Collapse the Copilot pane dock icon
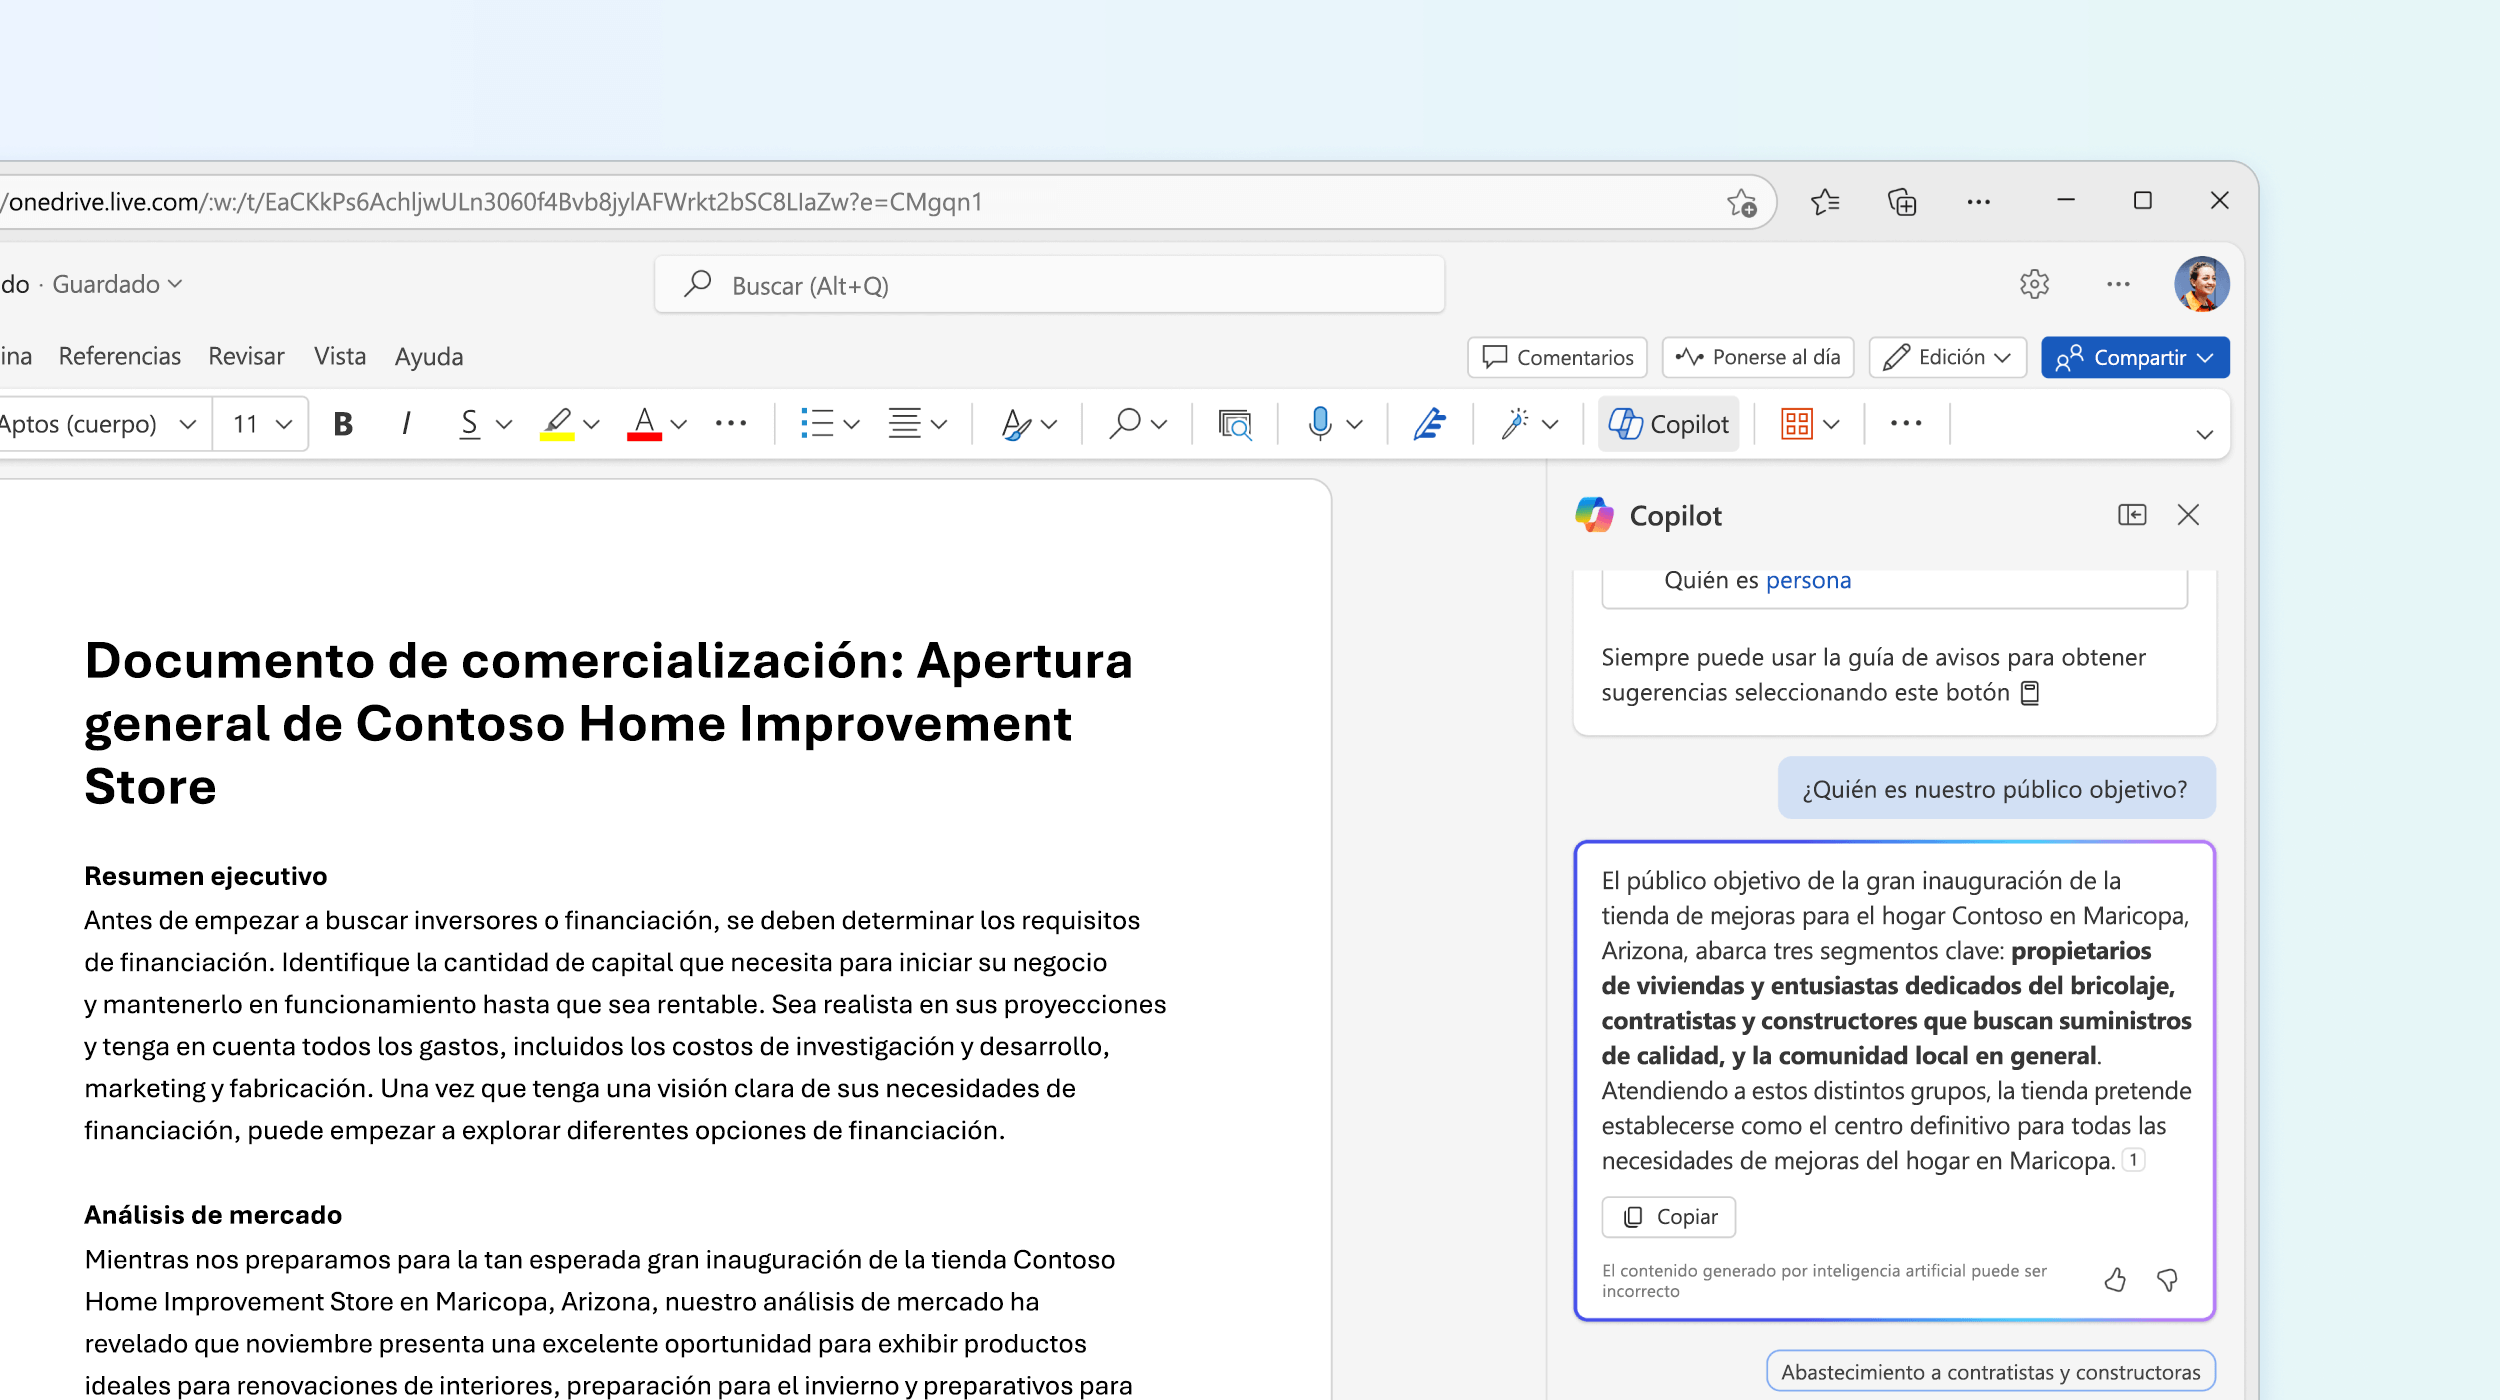Image resolution: width=2500 pixels, height=1400 pixels. tap(2132, 515)
